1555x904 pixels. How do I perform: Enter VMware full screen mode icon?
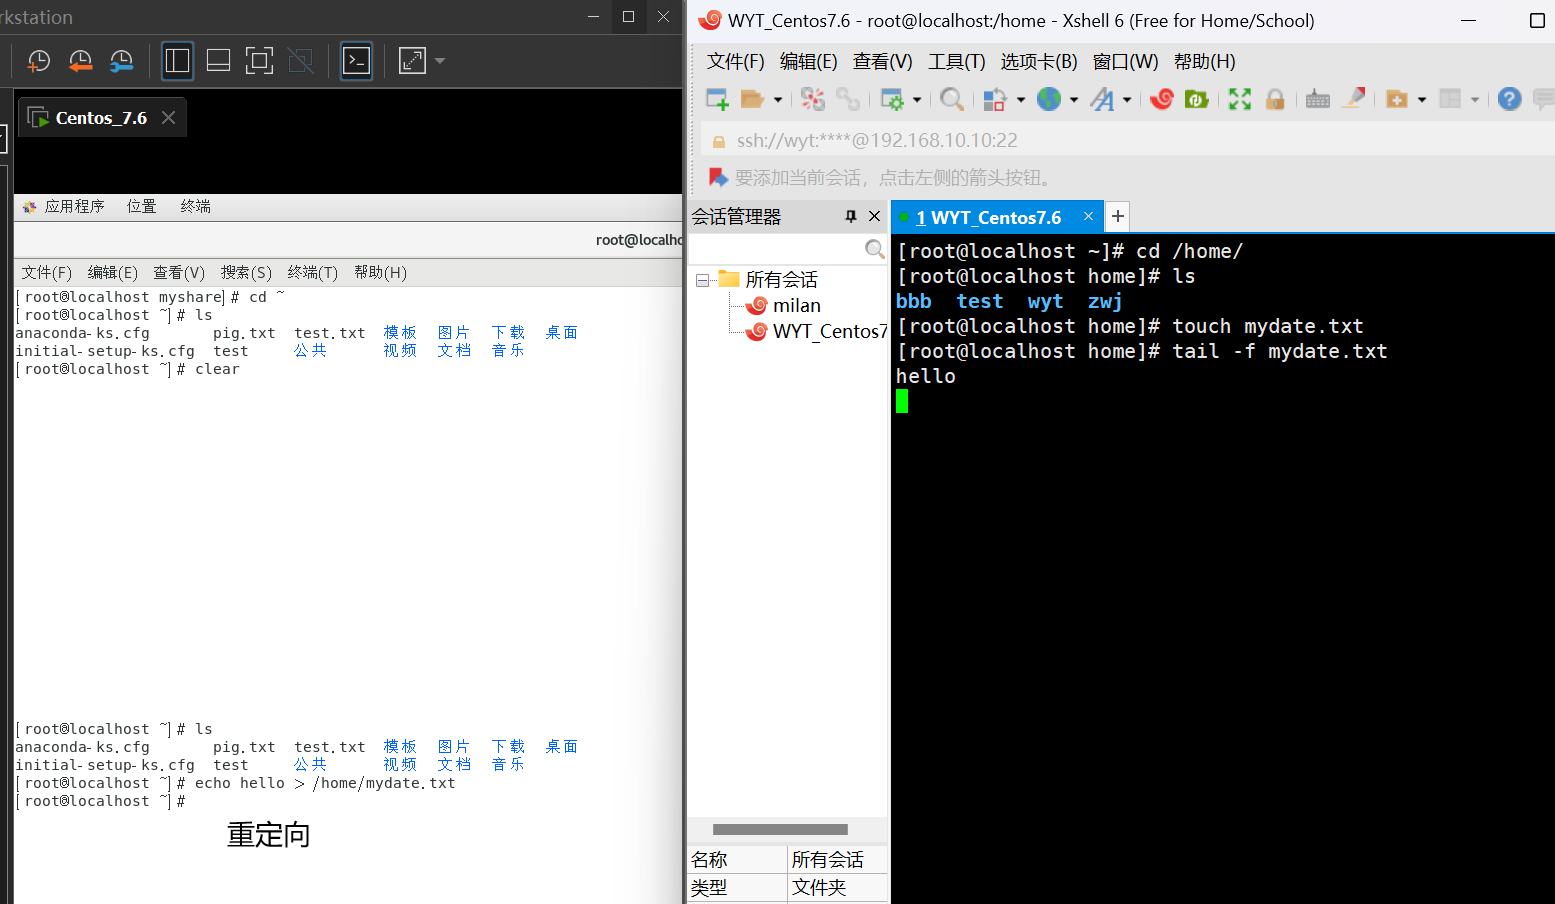click(259, 61)
